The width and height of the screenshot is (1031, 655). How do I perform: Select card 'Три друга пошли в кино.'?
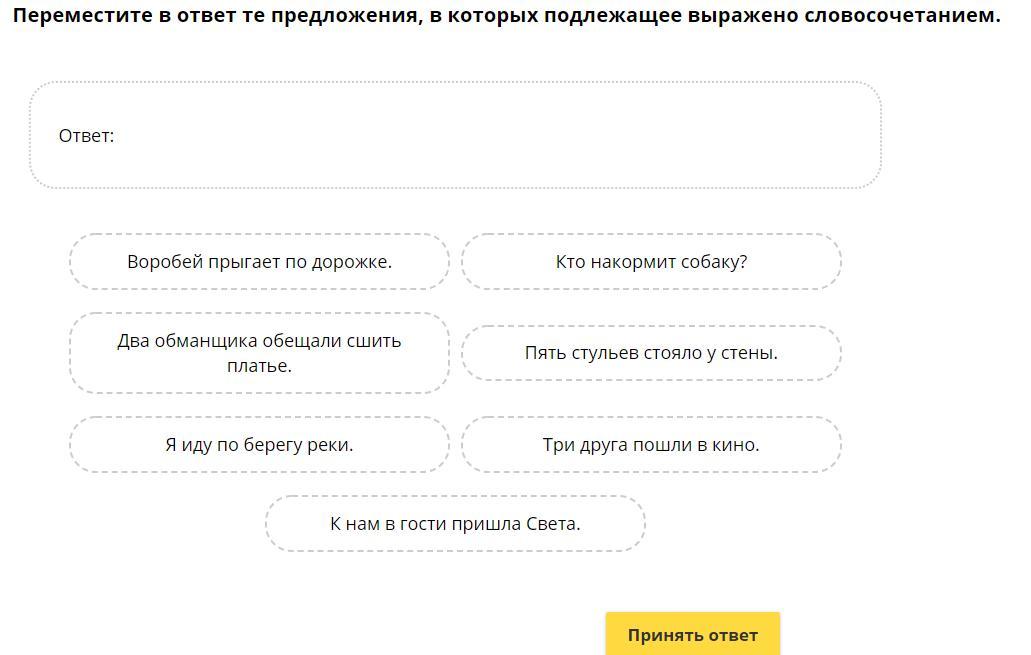[651, 445]
